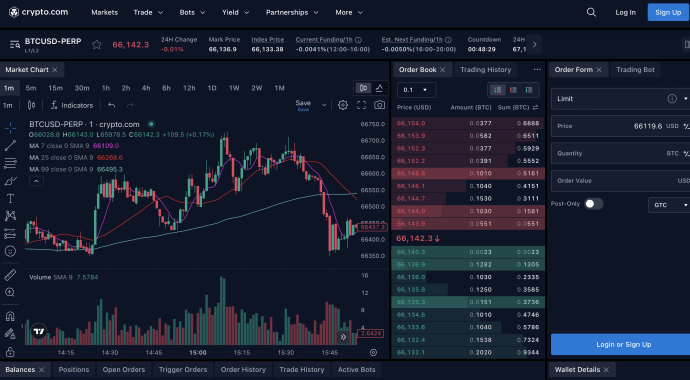Image resolution: width=690 pixels, height=380 pixels.
Task: Select the crosshair cursor tool
Action: point(10,128)
